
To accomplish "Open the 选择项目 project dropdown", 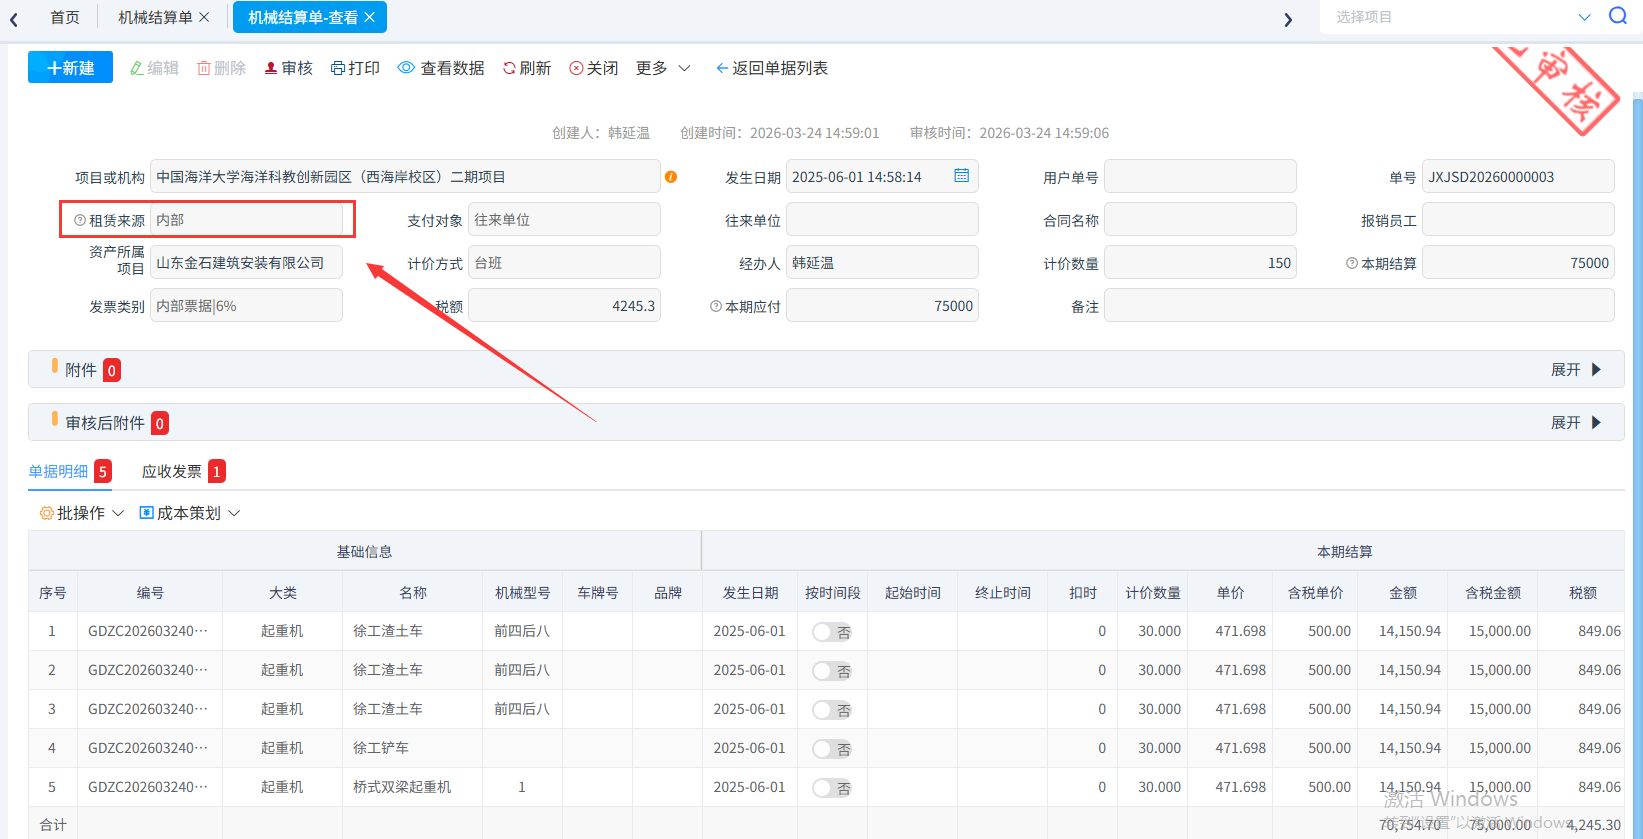I will pos(1463,17).
